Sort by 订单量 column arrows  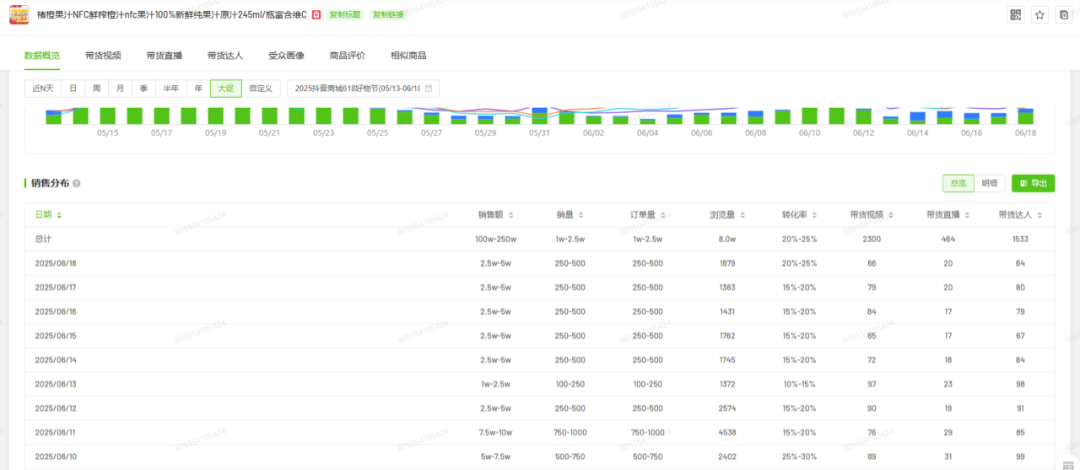[x=663, y=215]
